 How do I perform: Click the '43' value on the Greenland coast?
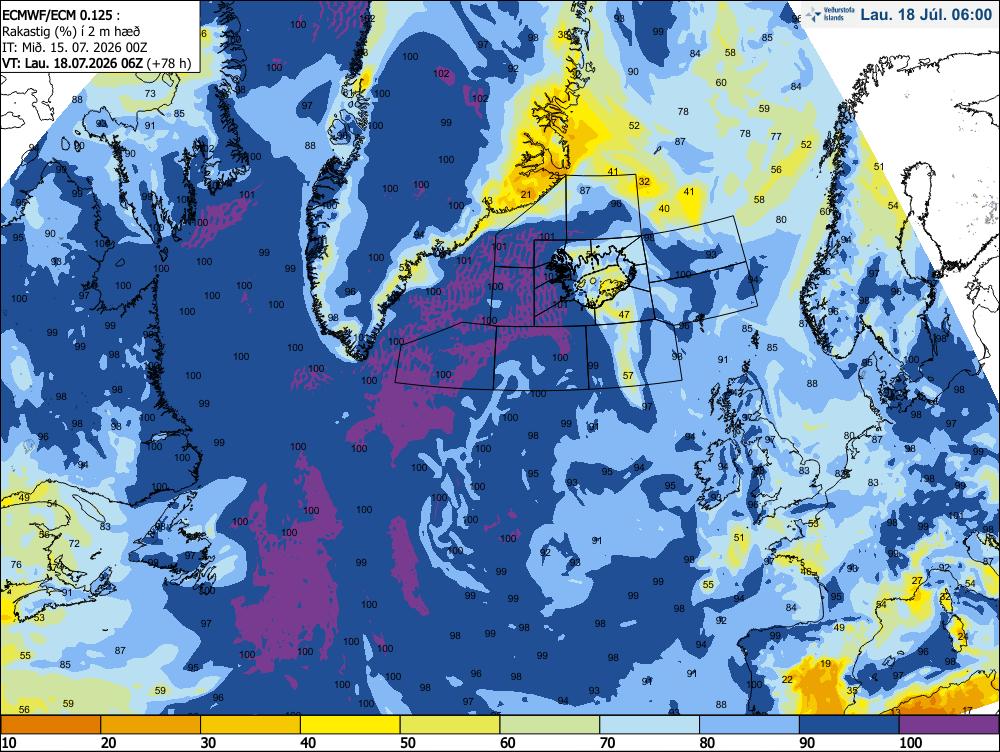(487, 201)
